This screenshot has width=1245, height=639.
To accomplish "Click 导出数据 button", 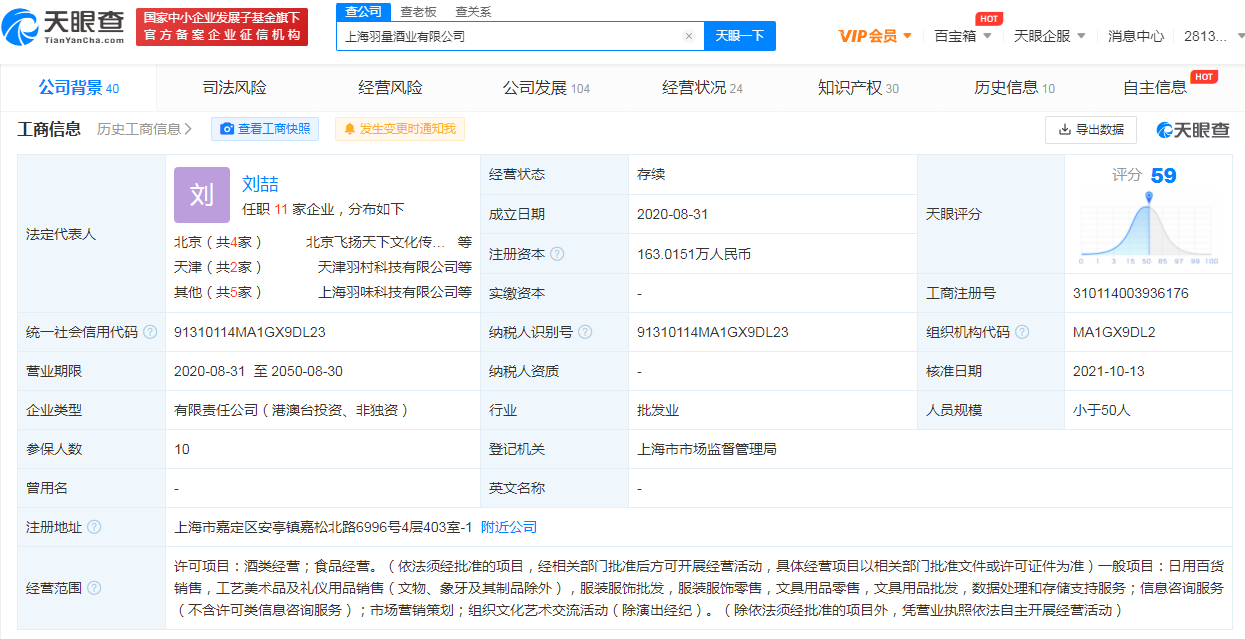I will (1090, 129).
